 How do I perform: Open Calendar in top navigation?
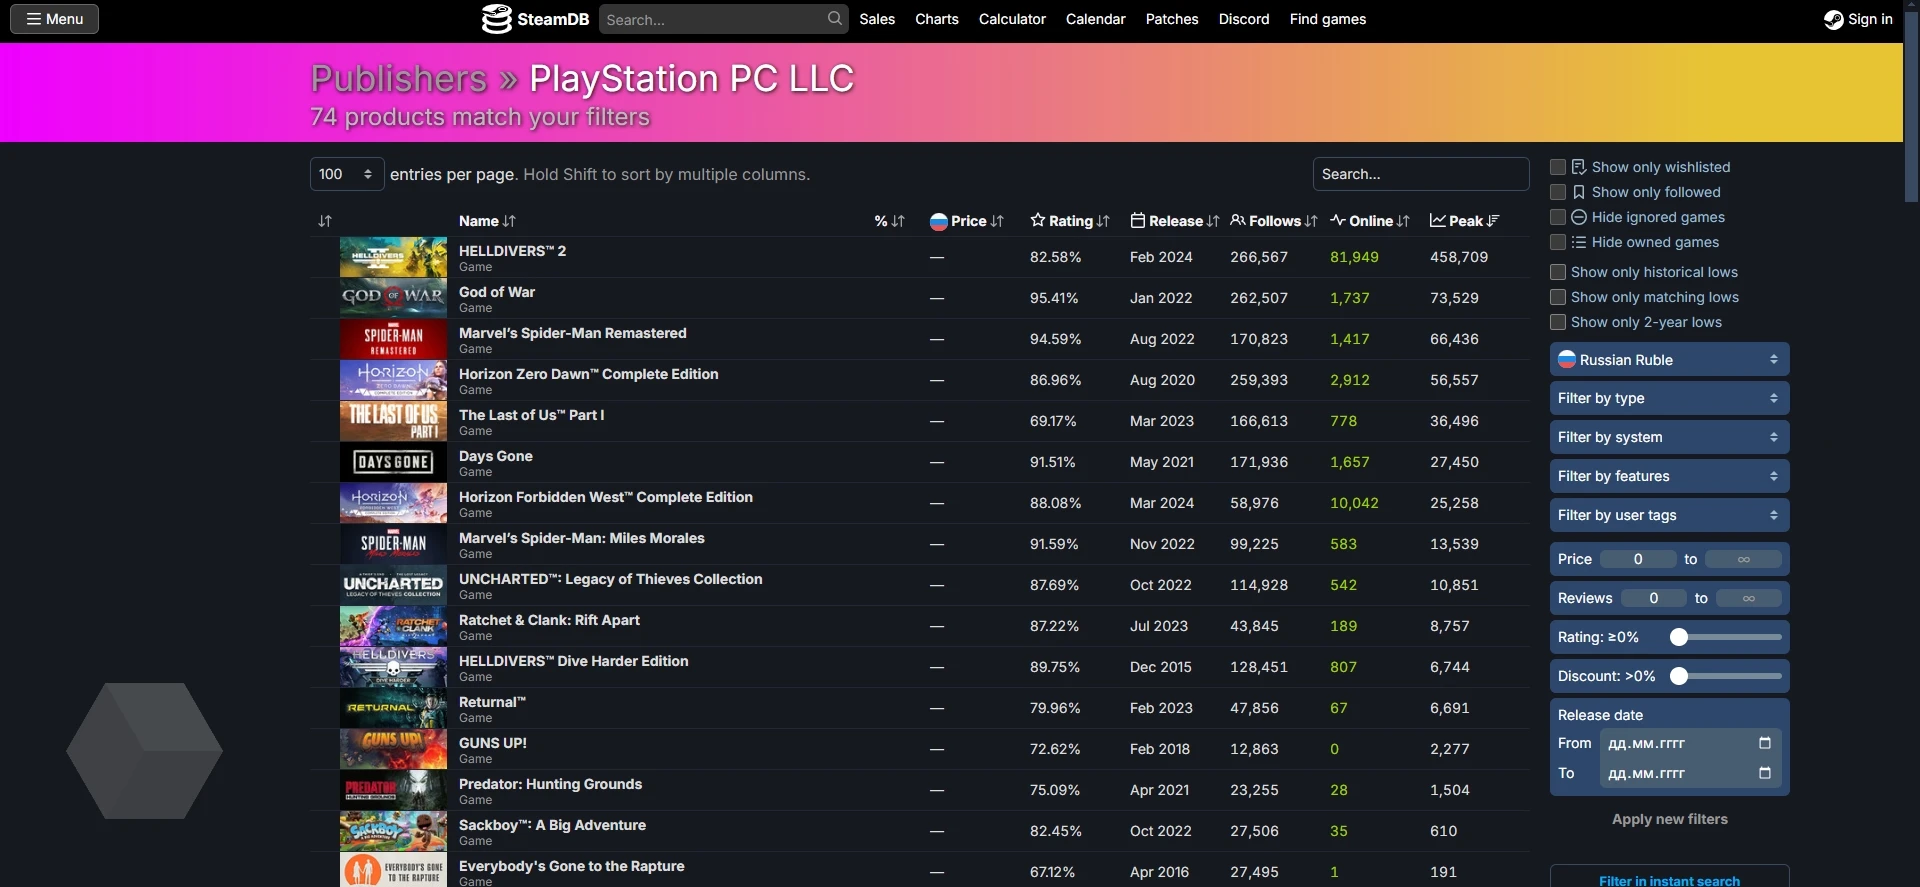pos(1095,19)
